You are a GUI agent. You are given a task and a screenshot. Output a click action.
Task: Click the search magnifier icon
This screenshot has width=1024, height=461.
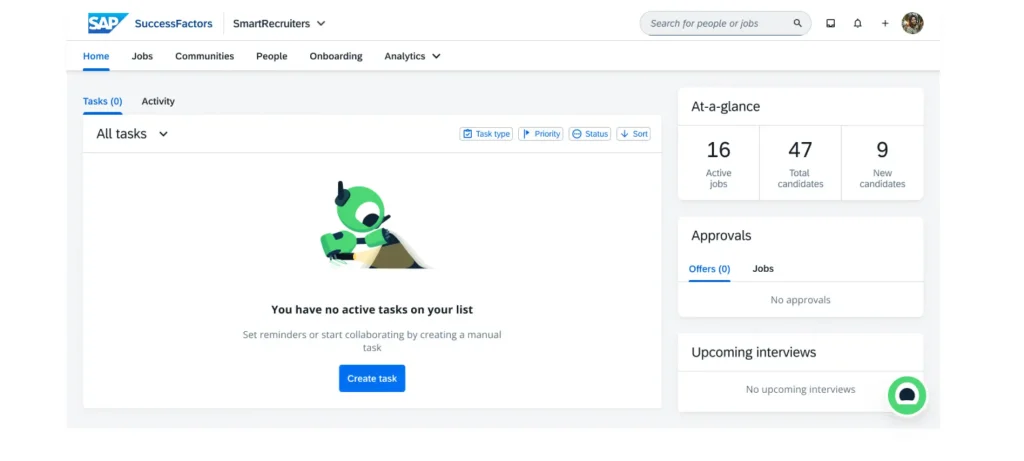point(797,23)
